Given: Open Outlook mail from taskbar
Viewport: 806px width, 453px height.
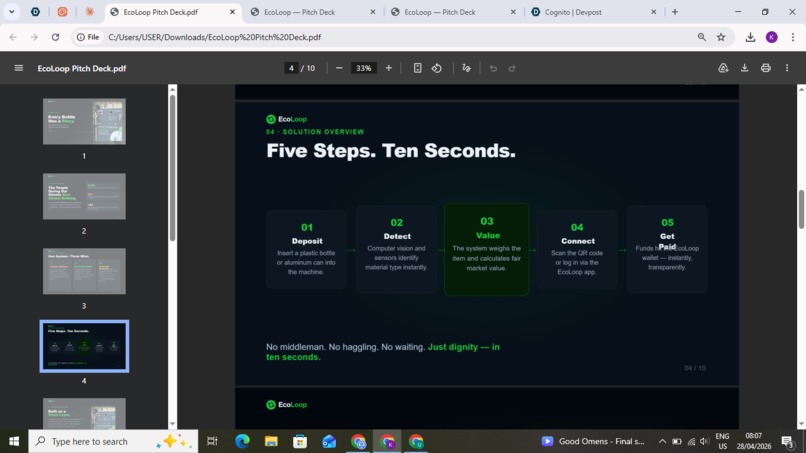Looking at the screenshot, I should [329, 441].
